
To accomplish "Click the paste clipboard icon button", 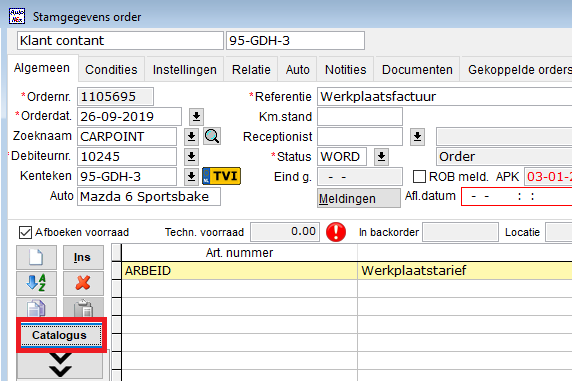I will click(x=83, y=307).
